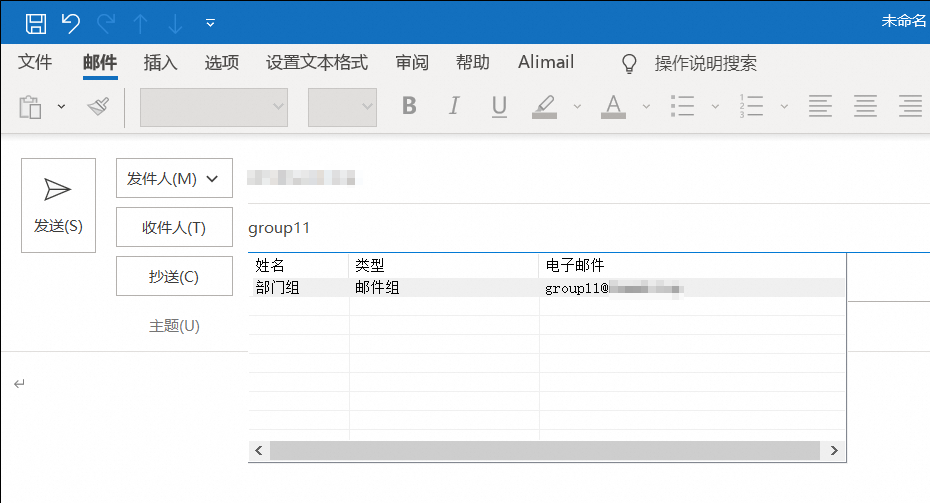
Task: Click the Format Painter brush icon
Action: (x=97, y=106)
